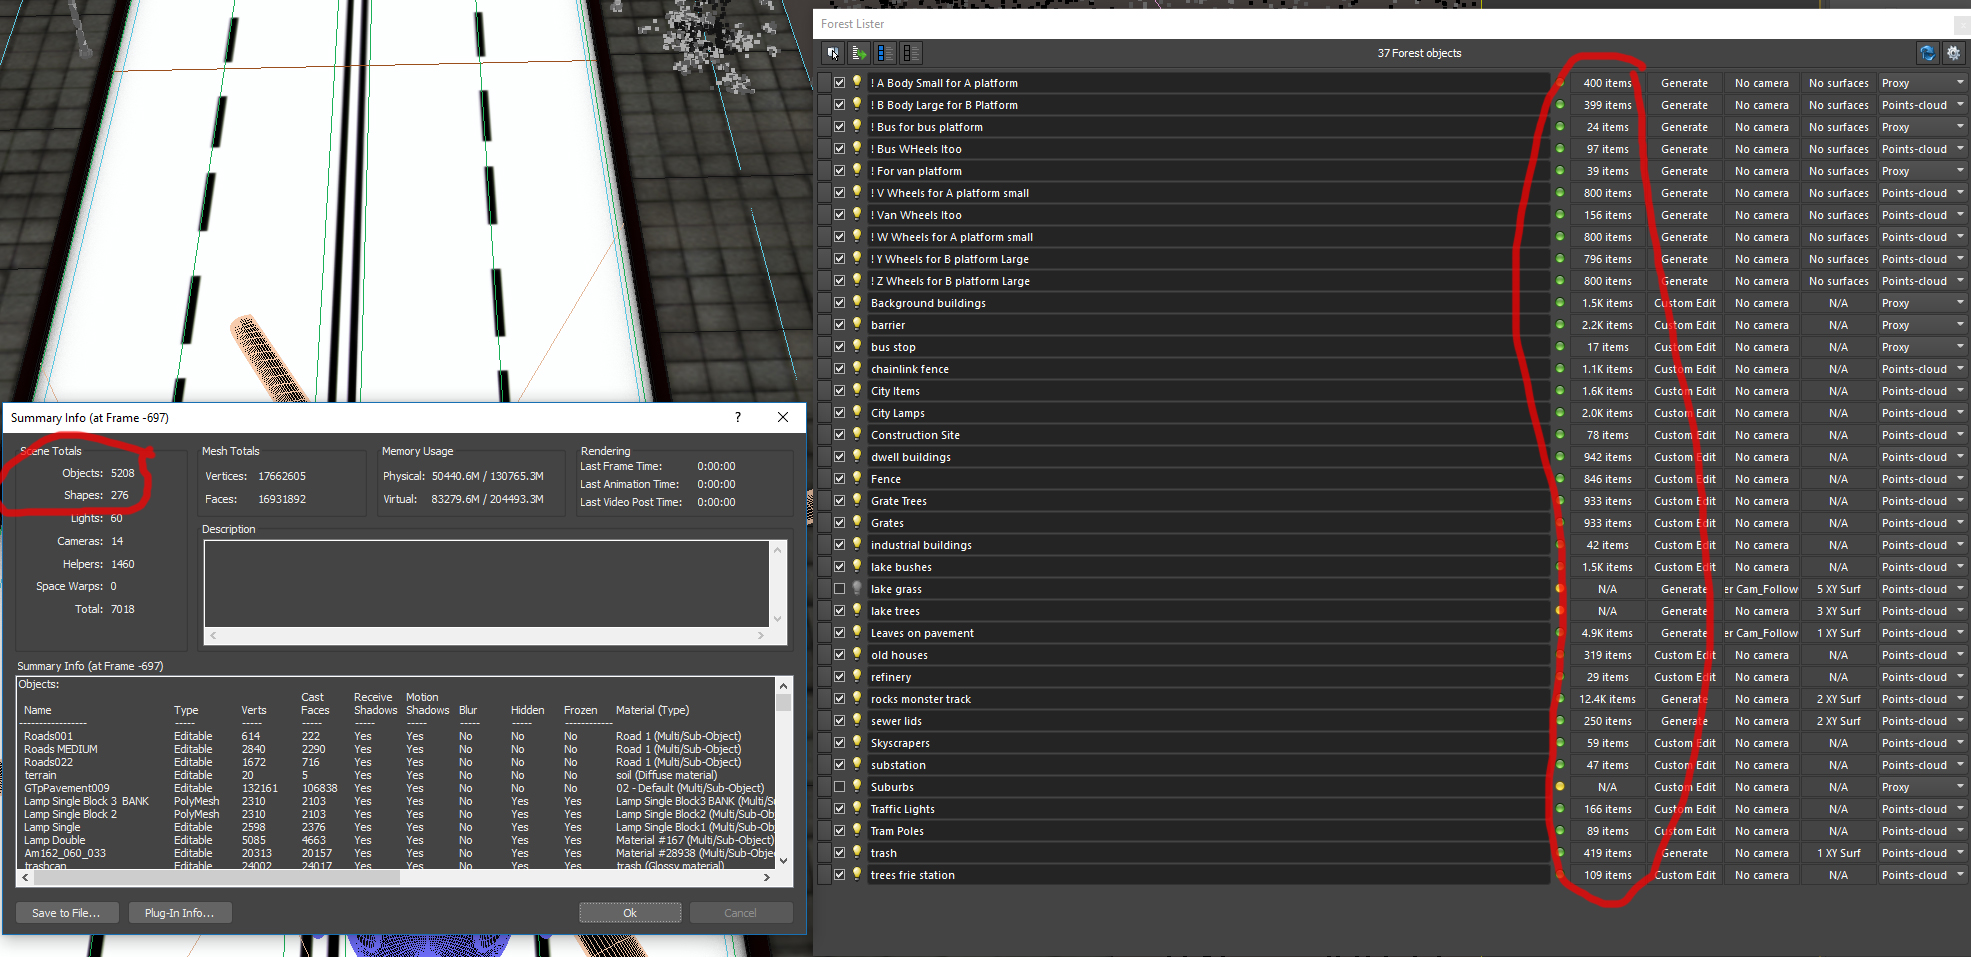This screenshot has height=957, width=1971.
Task: Click the help question mark in Summary Info
Action: (x=738, y=417)
